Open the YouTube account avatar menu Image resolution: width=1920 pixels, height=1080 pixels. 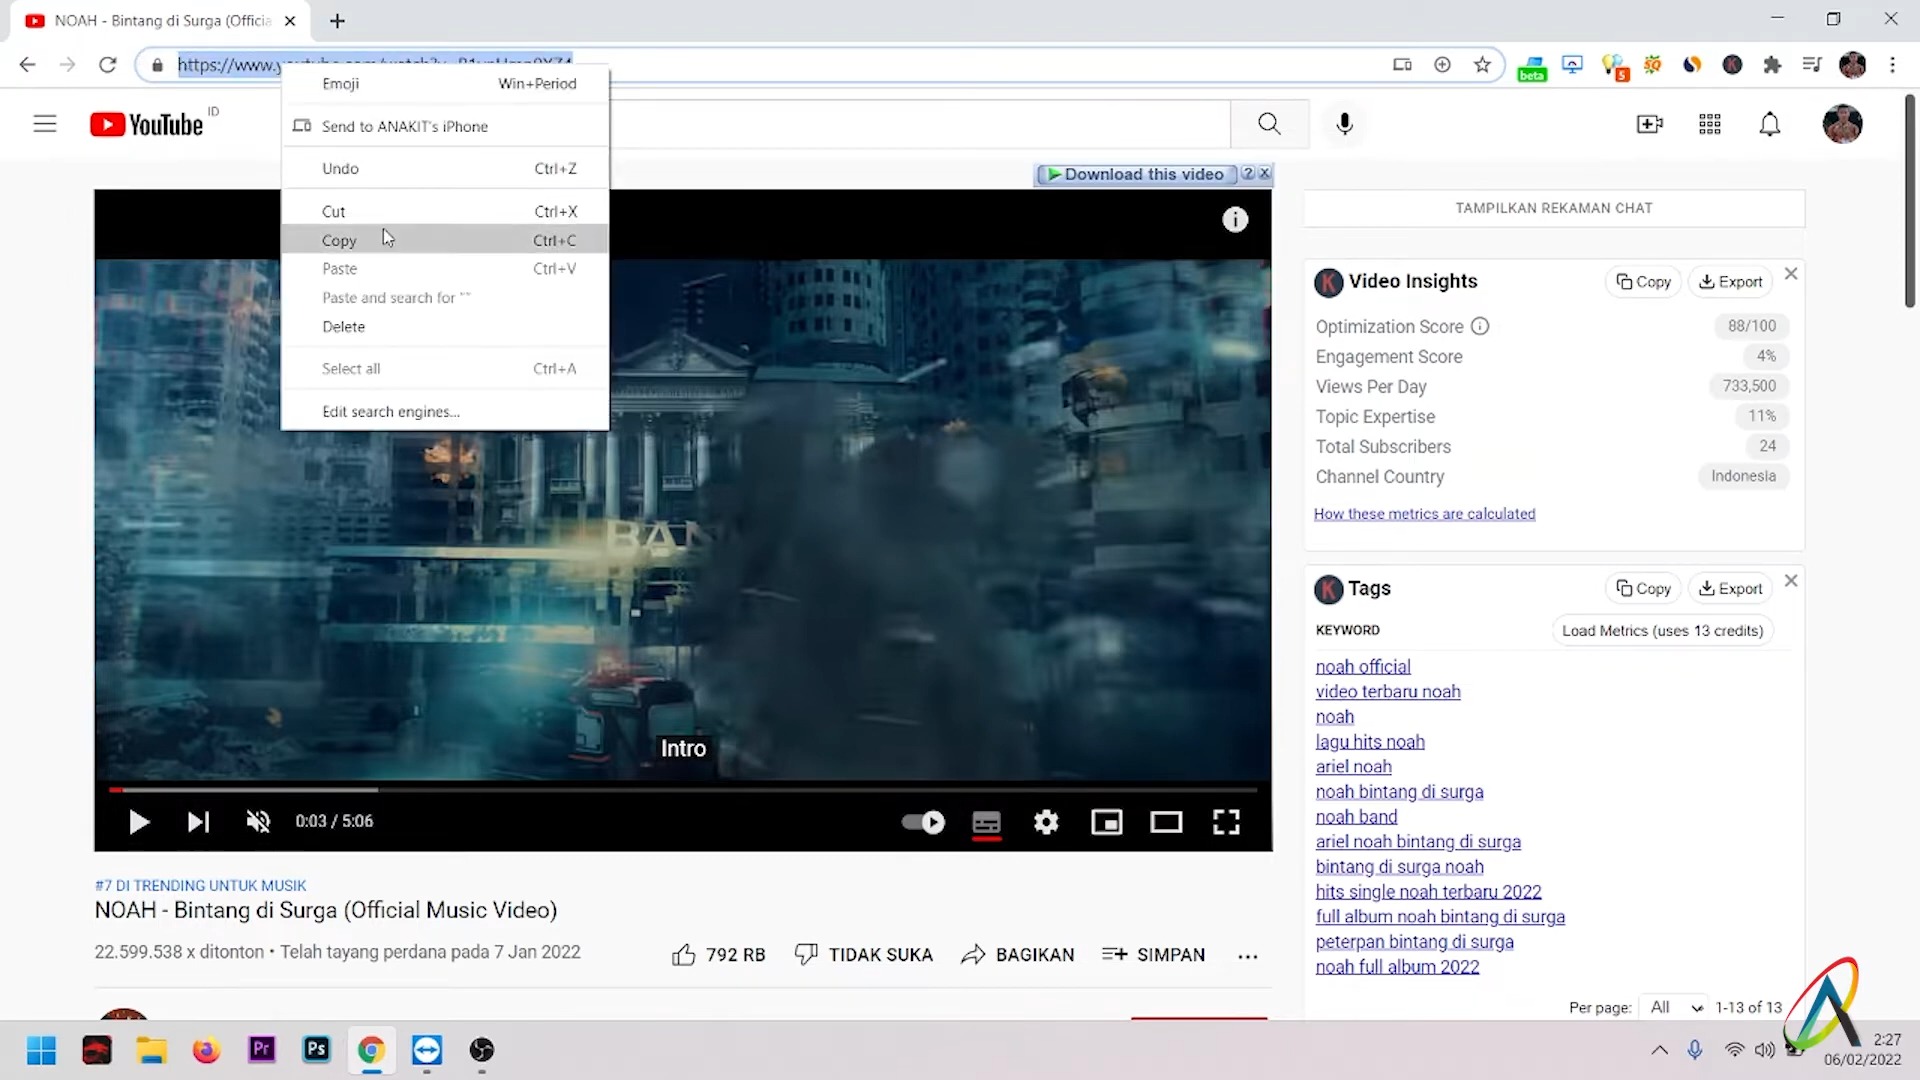point(1842,124)
